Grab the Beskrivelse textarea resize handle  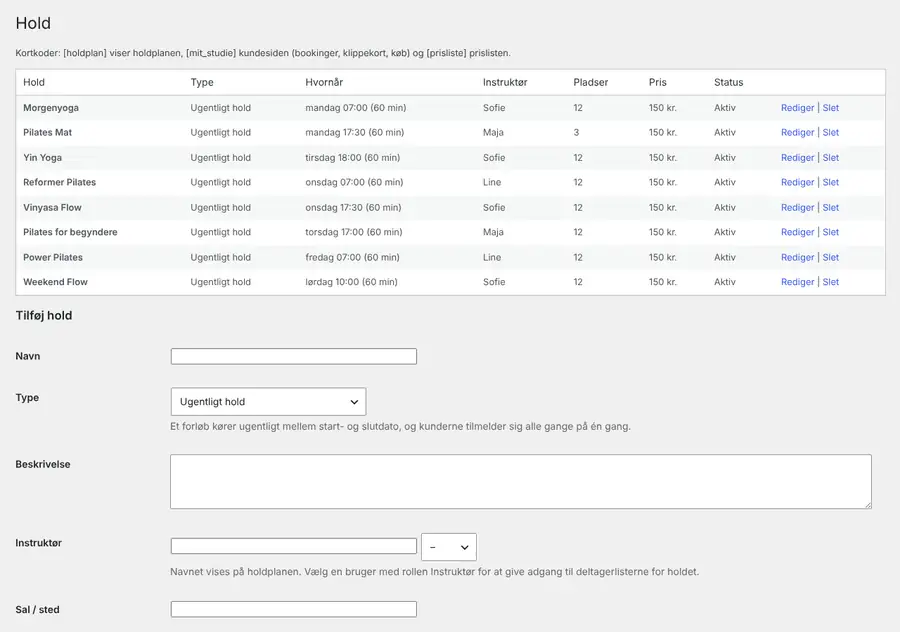(x=868, y=505)
